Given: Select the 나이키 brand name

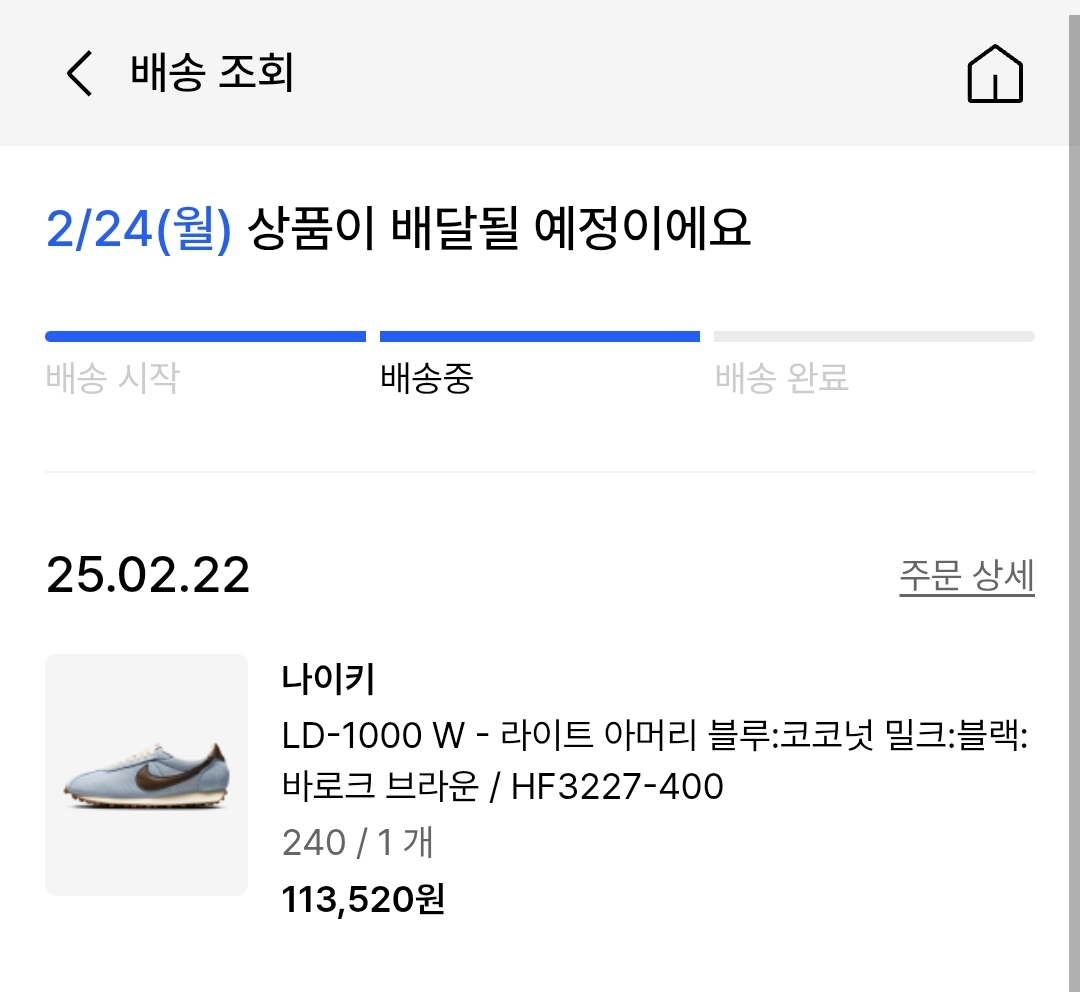Looking at the screenshot, I should (328, 680).
